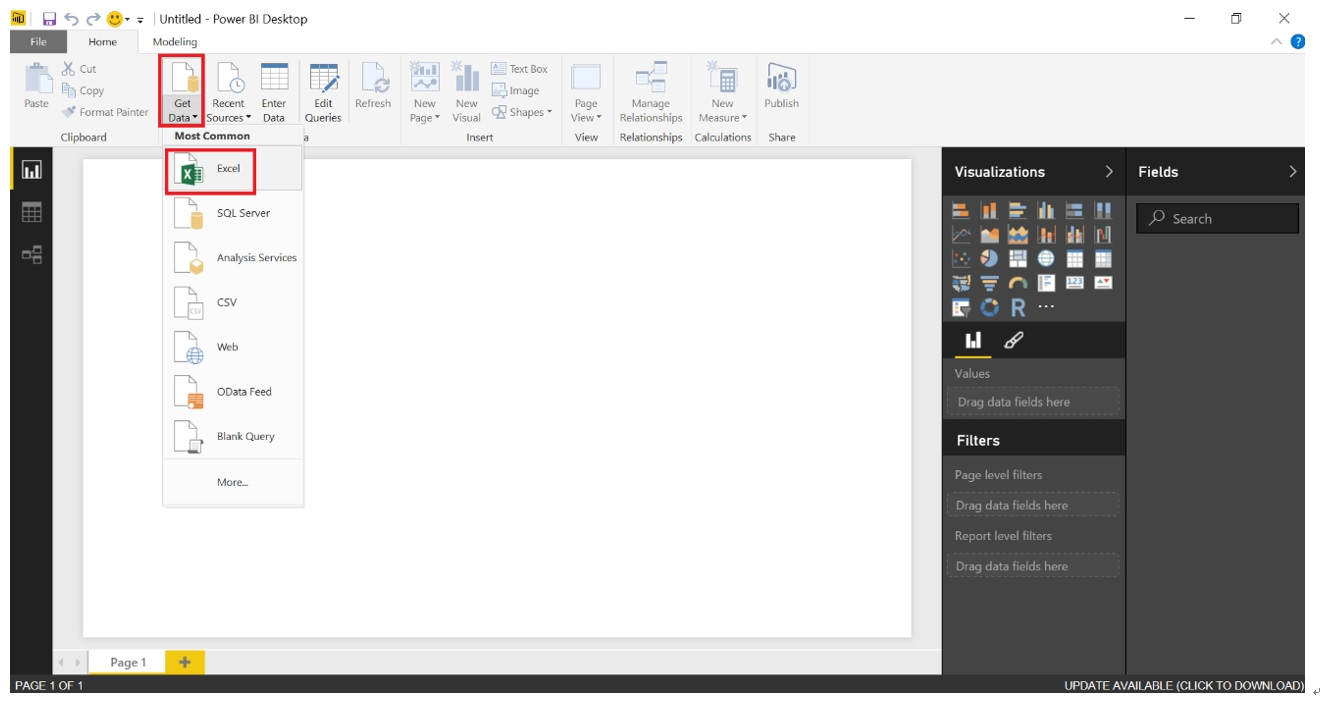Viewport: 1321px width, 703px height.
Task: Open the Page View dropdown
Action: [x=586, y=92]
